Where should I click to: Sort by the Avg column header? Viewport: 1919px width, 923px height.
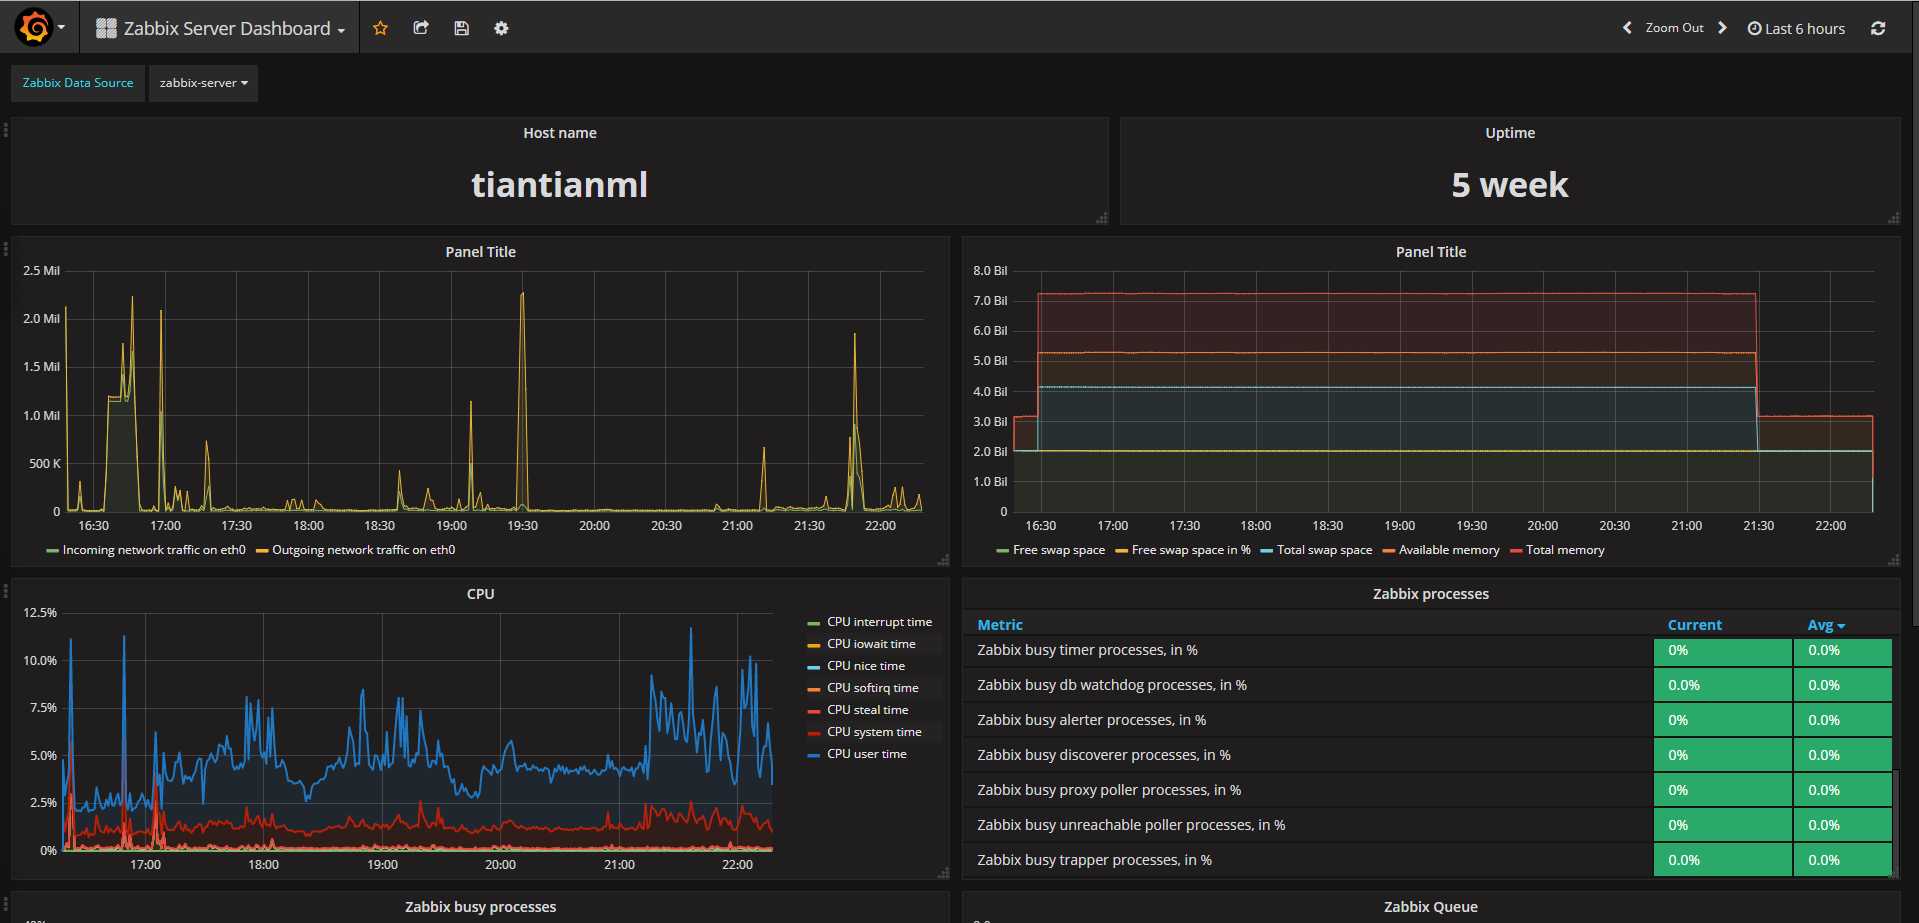pyautogui.click(x=1825, y=625)
